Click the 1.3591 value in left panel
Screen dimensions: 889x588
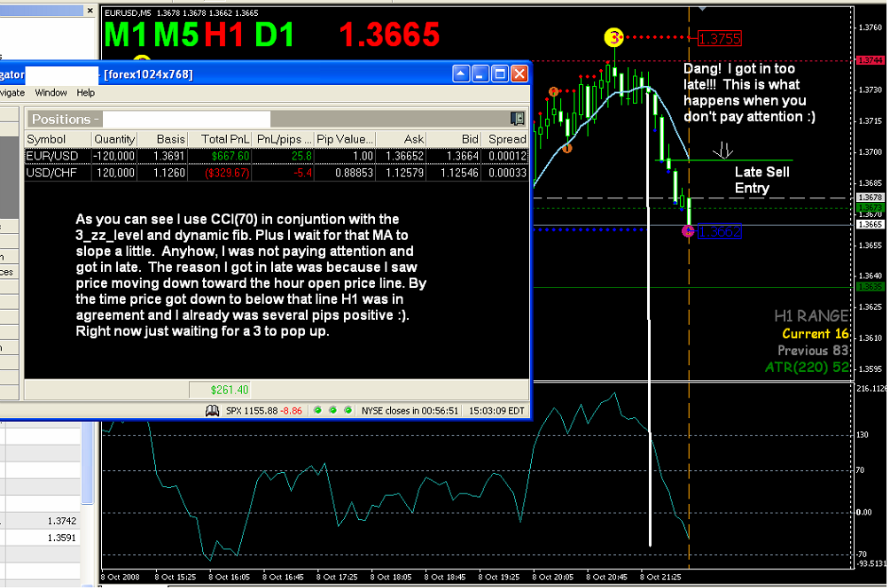point(62,538)
